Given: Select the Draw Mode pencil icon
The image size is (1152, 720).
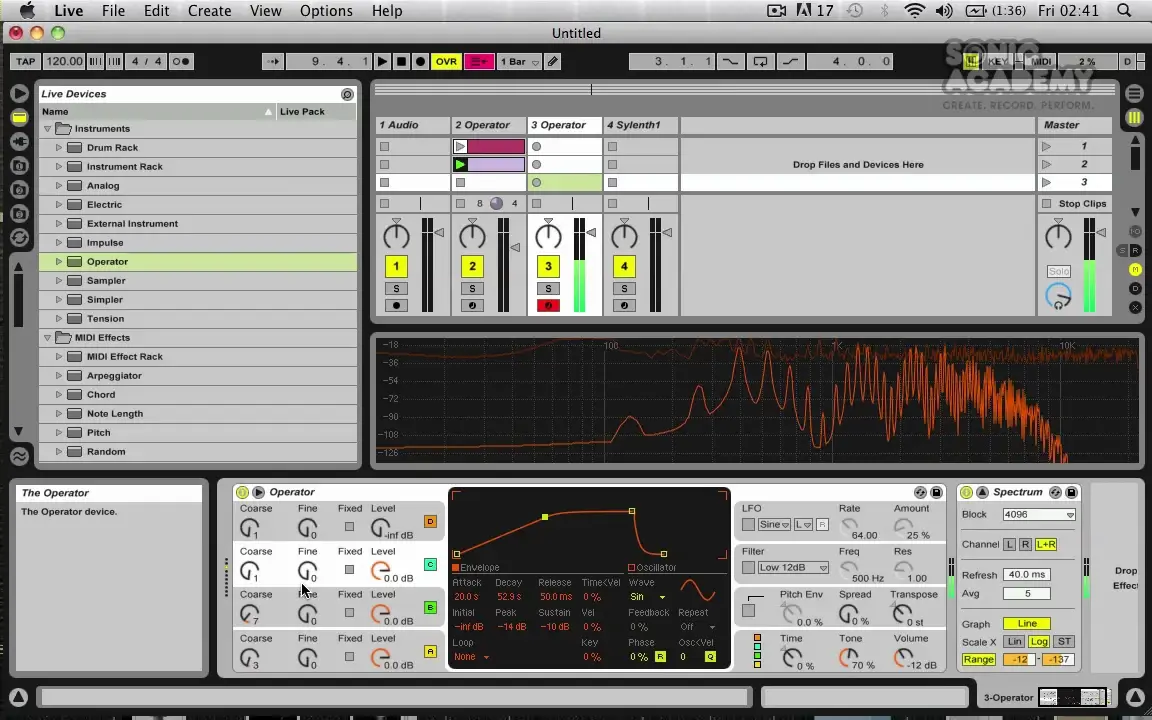Looking at the screenshot, I should coord(552,62).
